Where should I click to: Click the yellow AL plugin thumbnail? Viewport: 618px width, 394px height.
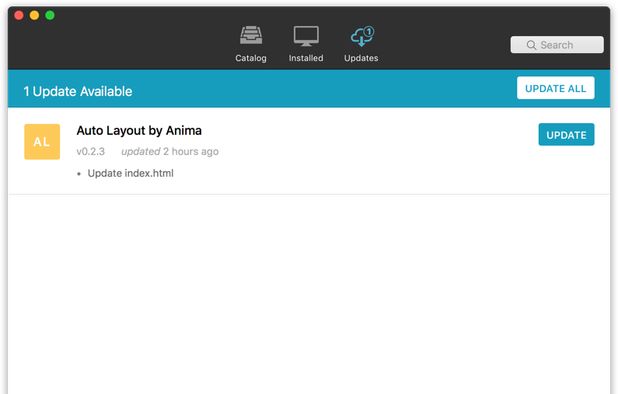42,142
